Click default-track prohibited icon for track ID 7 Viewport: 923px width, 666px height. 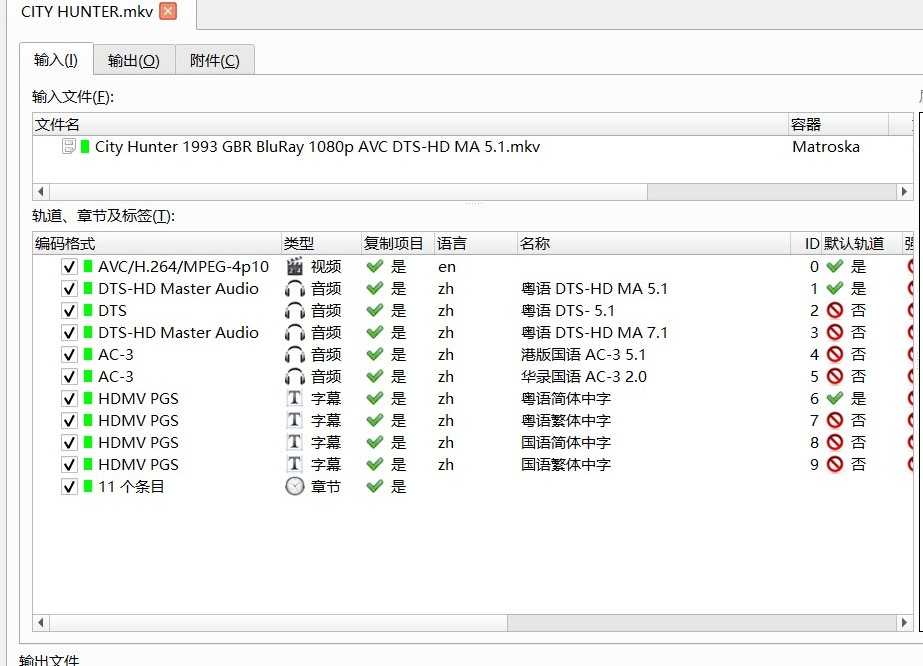(x=835, y=420)
